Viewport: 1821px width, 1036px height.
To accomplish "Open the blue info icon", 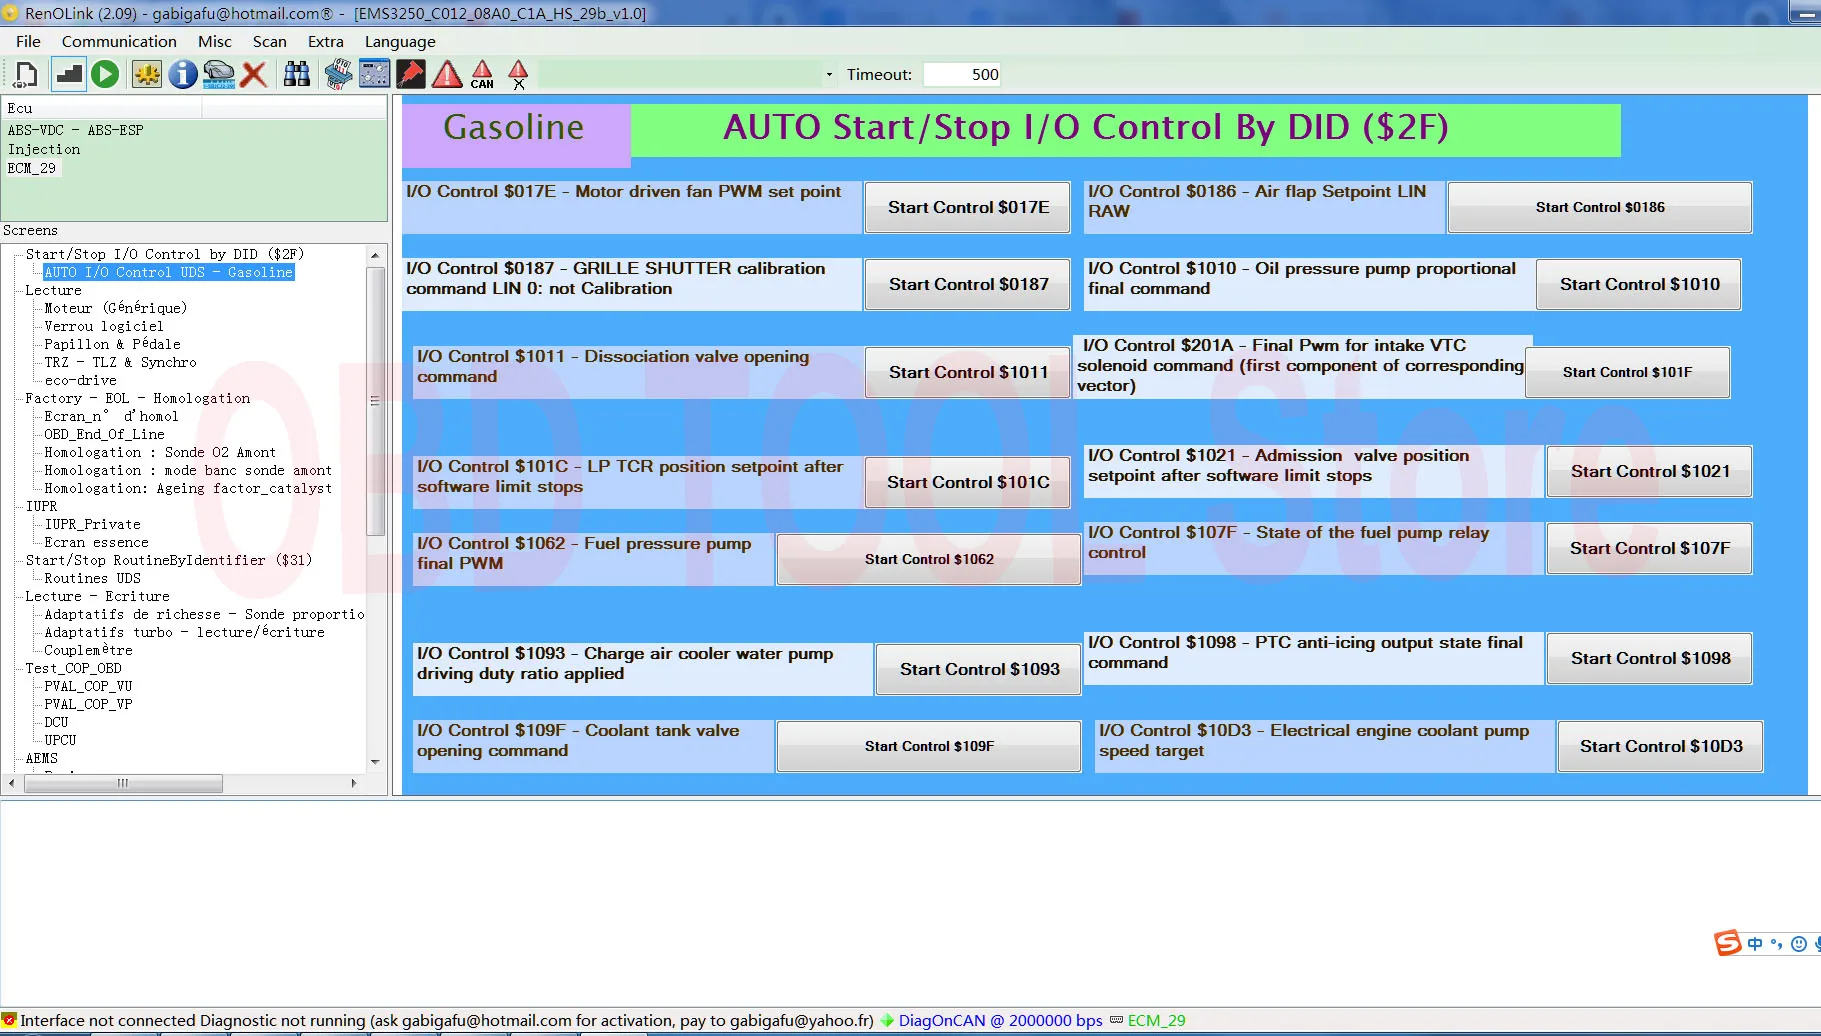I will coord(183,74).
